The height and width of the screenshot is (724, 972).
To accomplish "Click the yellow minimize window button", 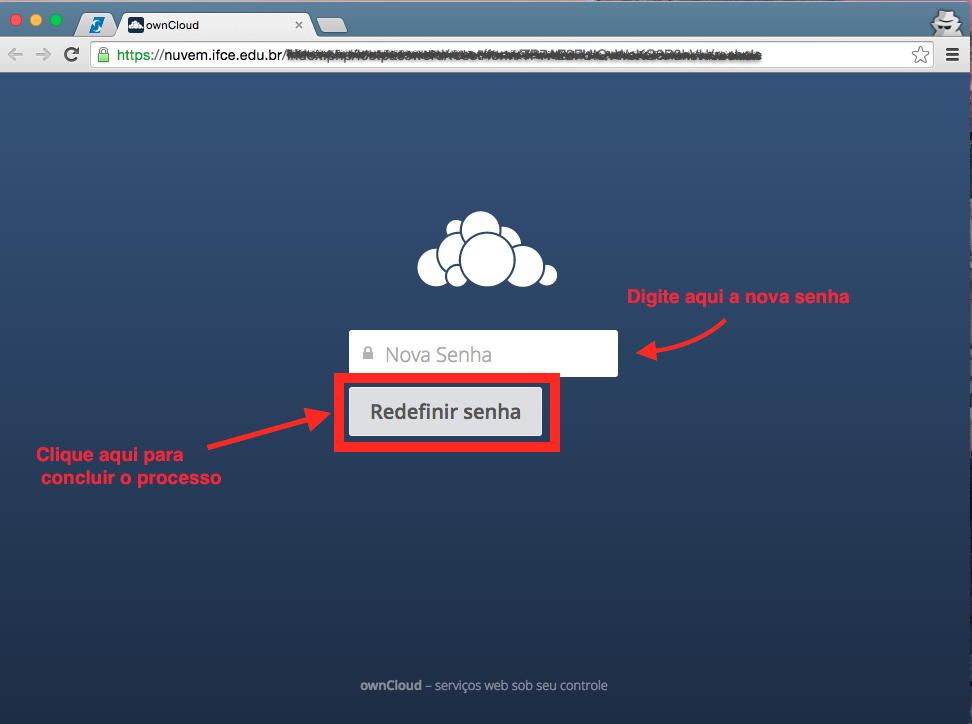I will click(x=36, y=20).
